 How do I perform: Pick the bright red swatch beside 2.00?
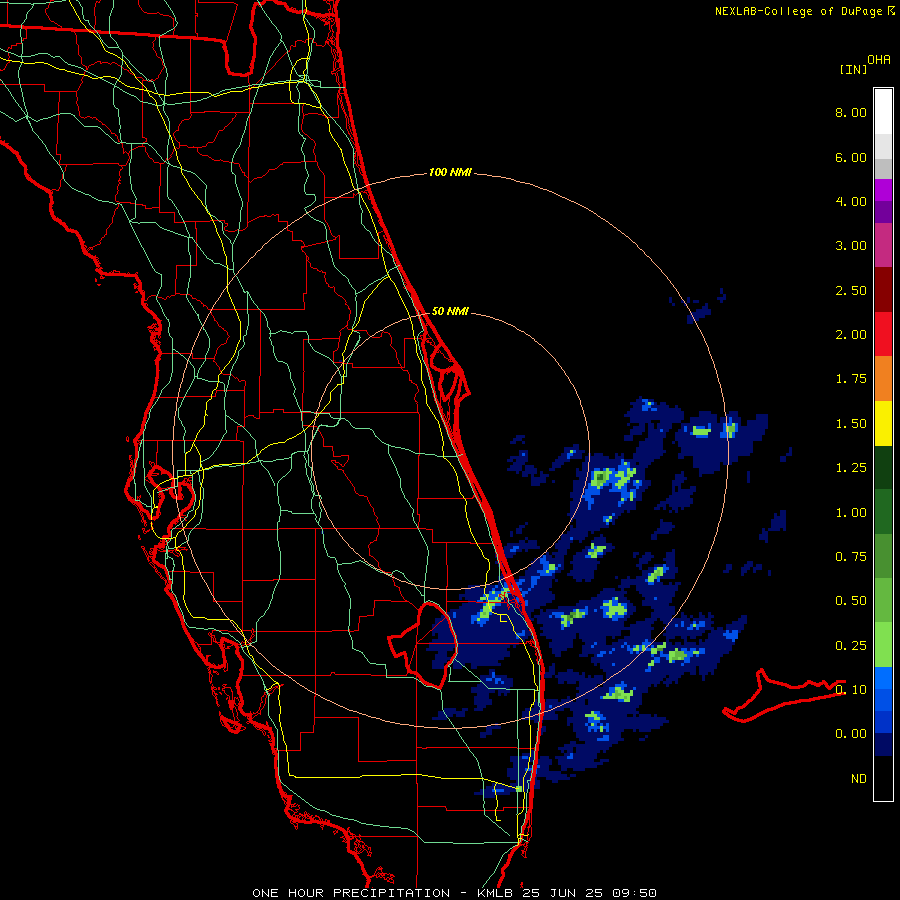tap(883, 334)
